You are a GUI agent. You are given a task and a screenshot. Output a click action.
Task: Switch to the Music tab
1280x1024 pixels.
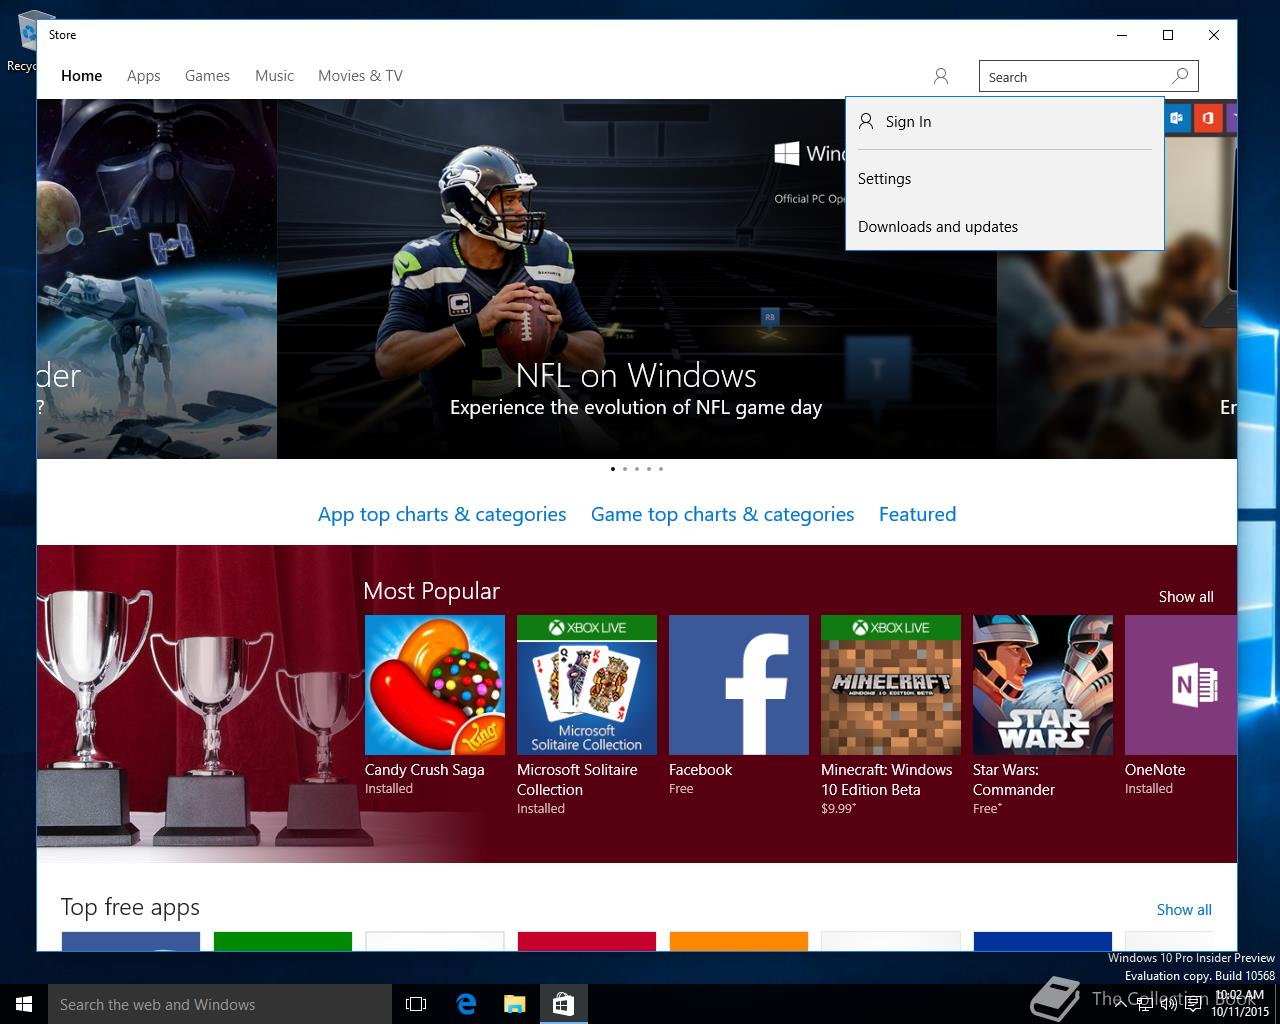(274, 76)
